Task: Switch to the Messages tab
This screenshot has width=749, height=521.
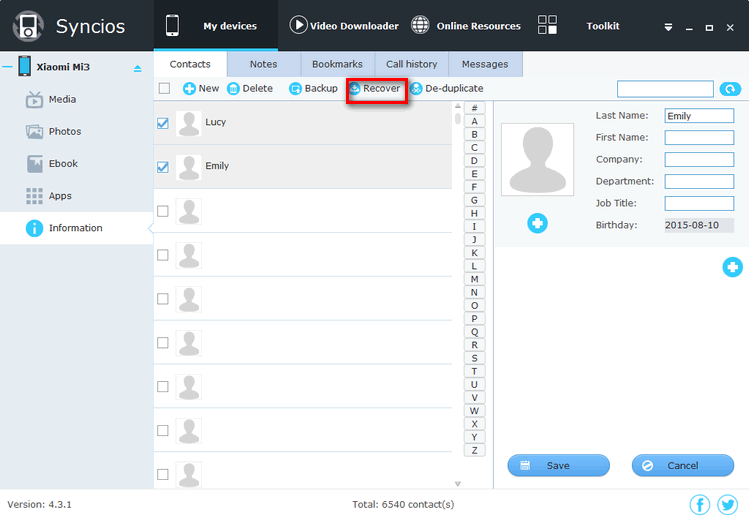Action: tap(485, 64)
